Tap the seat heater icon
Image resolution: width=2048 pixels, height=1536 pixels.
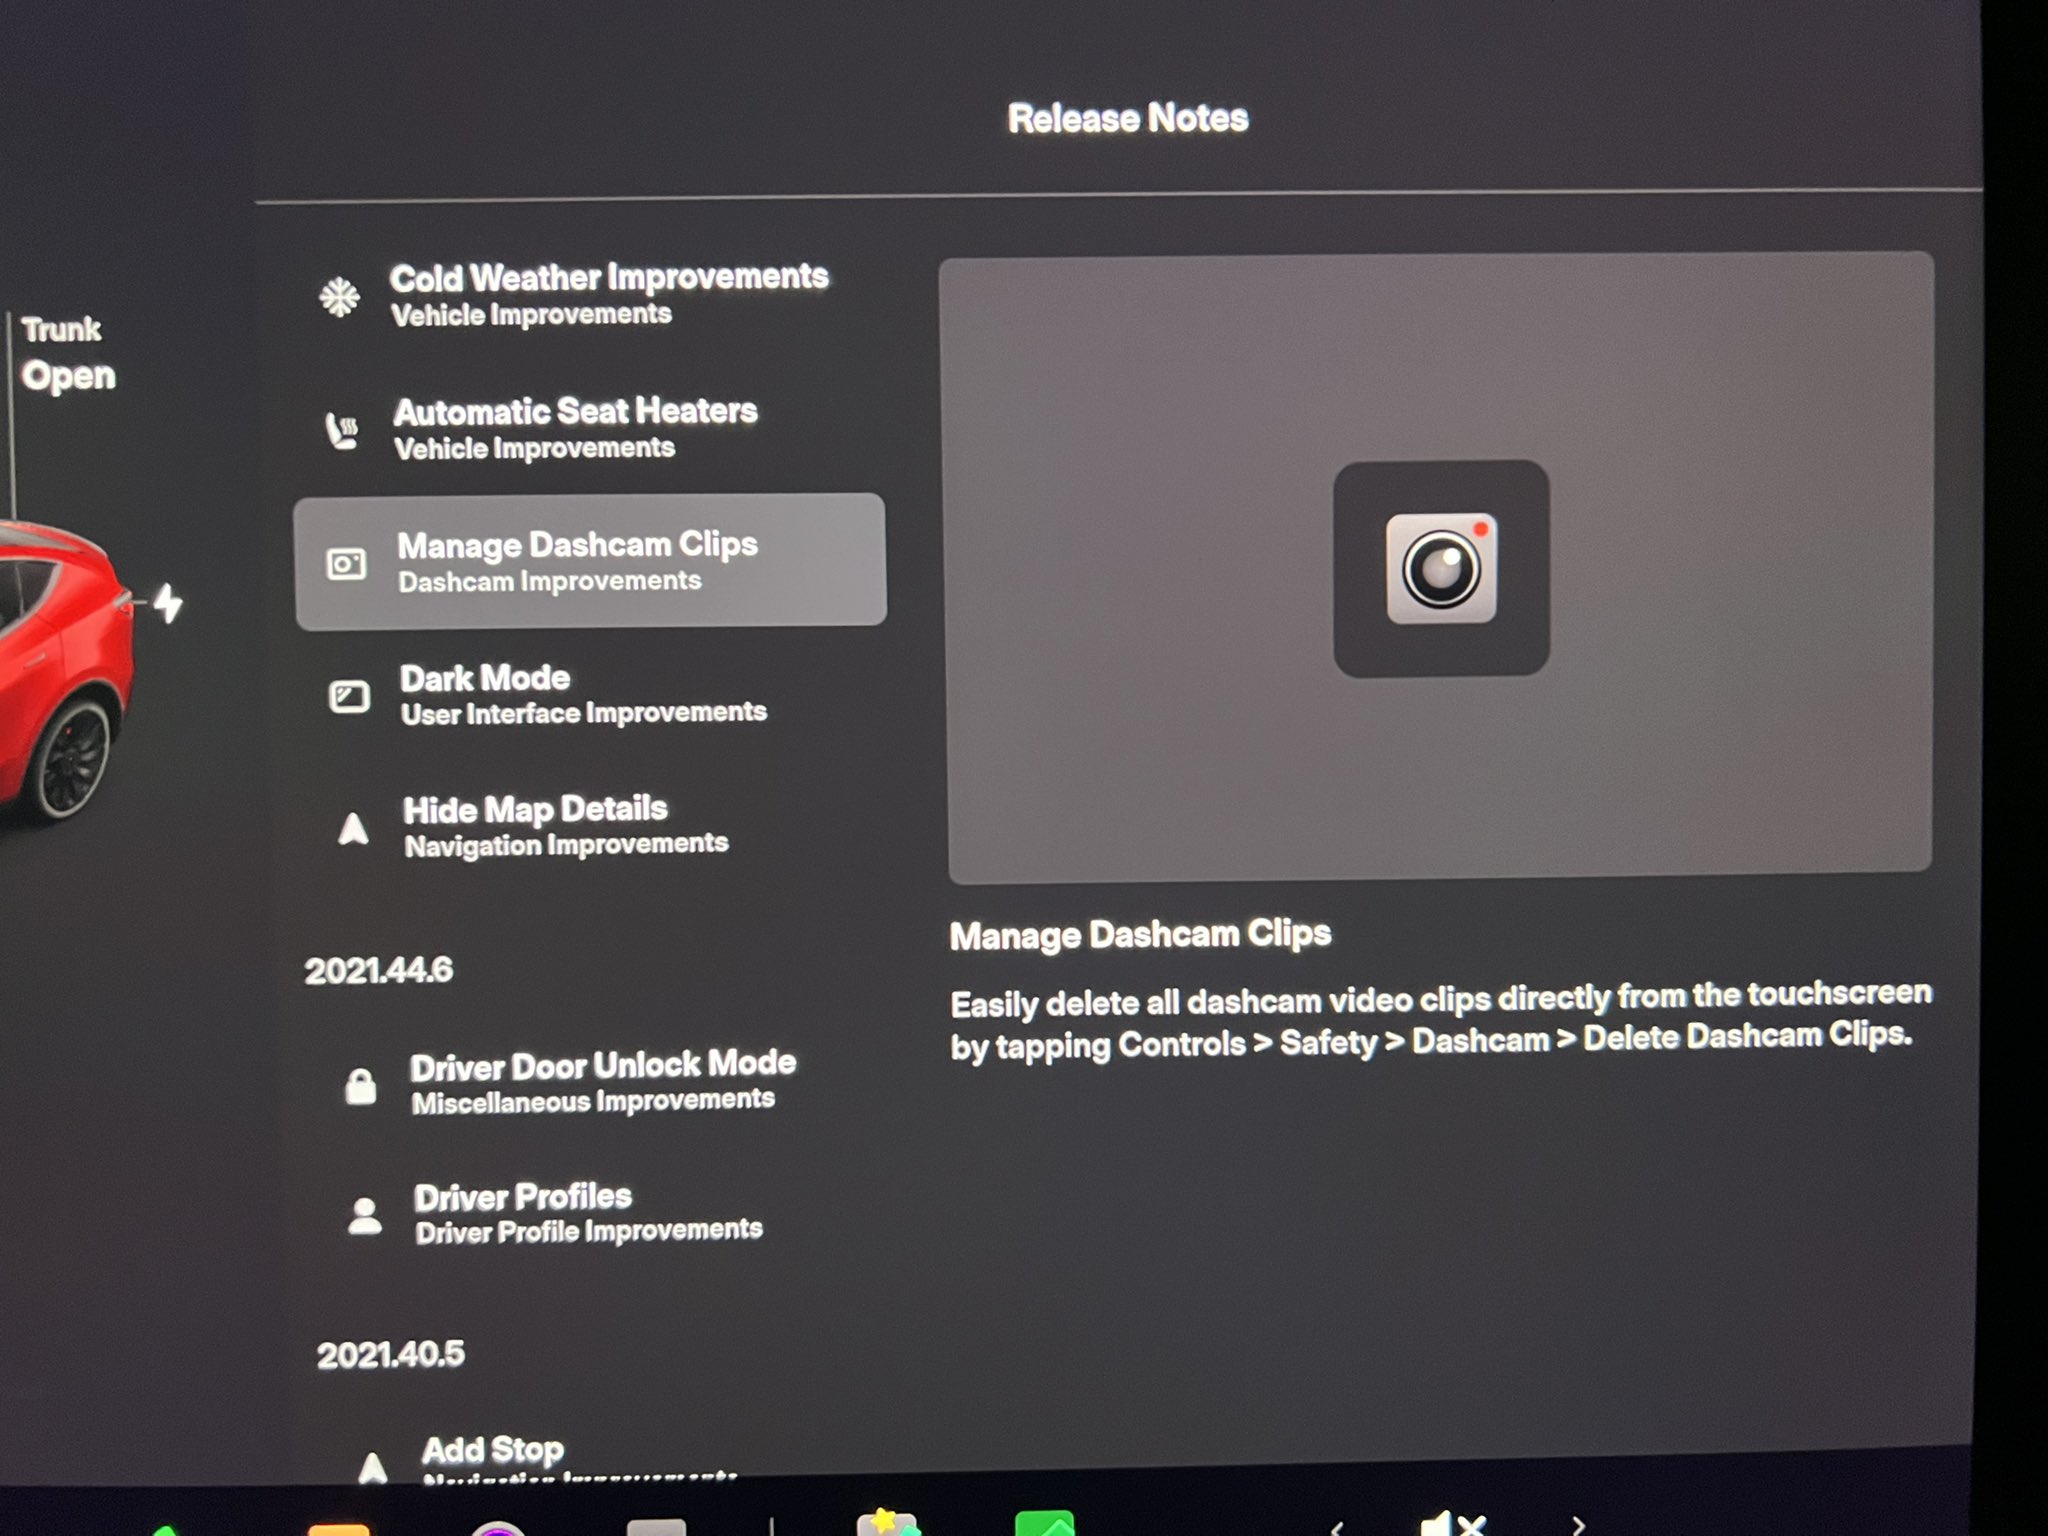[342, 431]
